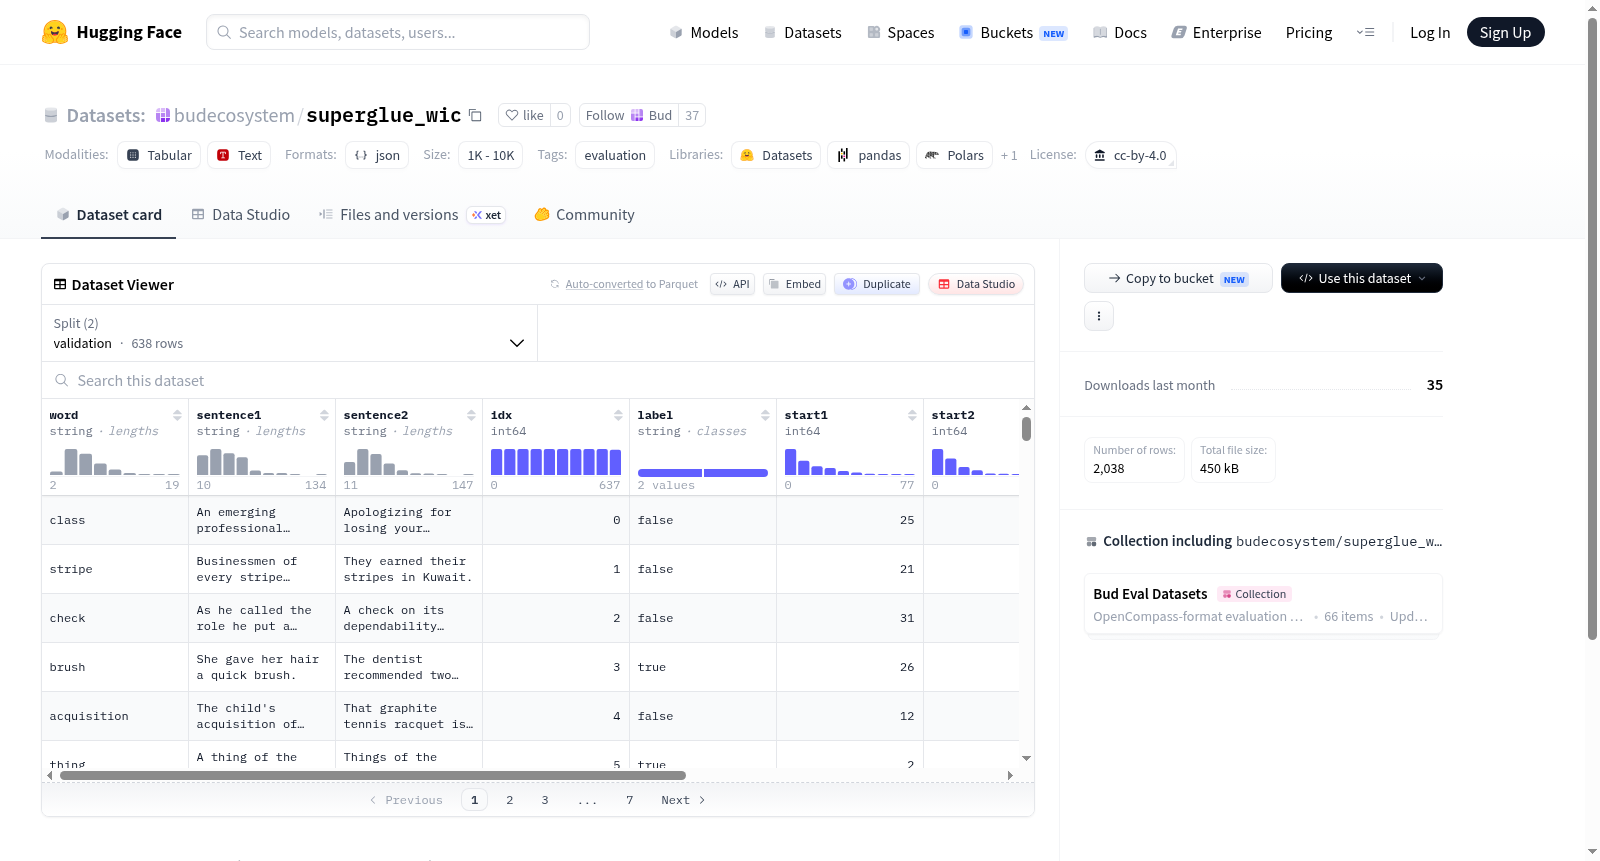This screenshot has height=861, width=1600.
Task: Open the Files and versions tab
Action: click(412, 215)
